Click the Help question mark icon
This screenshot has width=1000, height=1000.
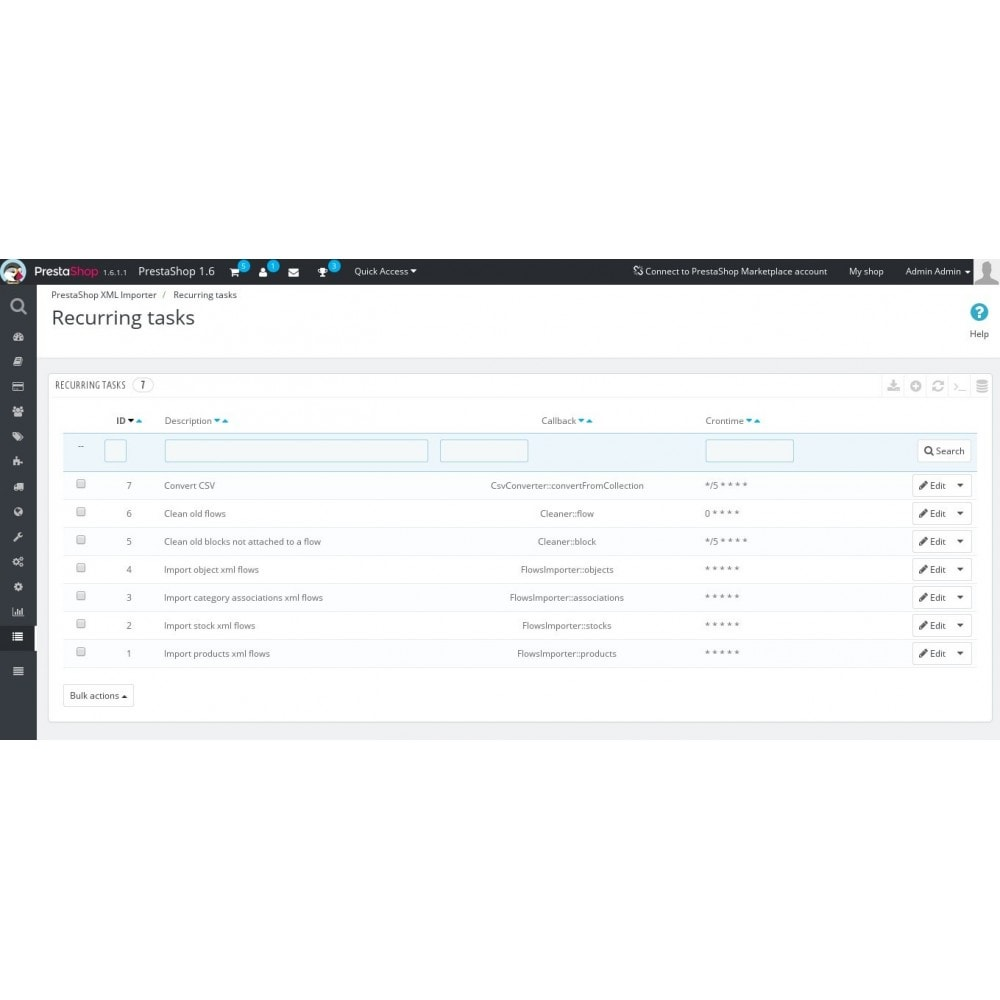point(979,312)
